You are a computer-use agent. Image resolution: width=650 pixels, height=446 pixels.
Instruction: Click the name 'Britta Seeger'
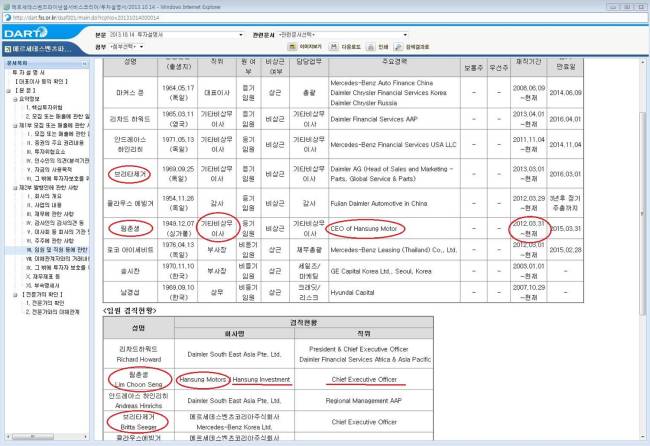point(138,427)
